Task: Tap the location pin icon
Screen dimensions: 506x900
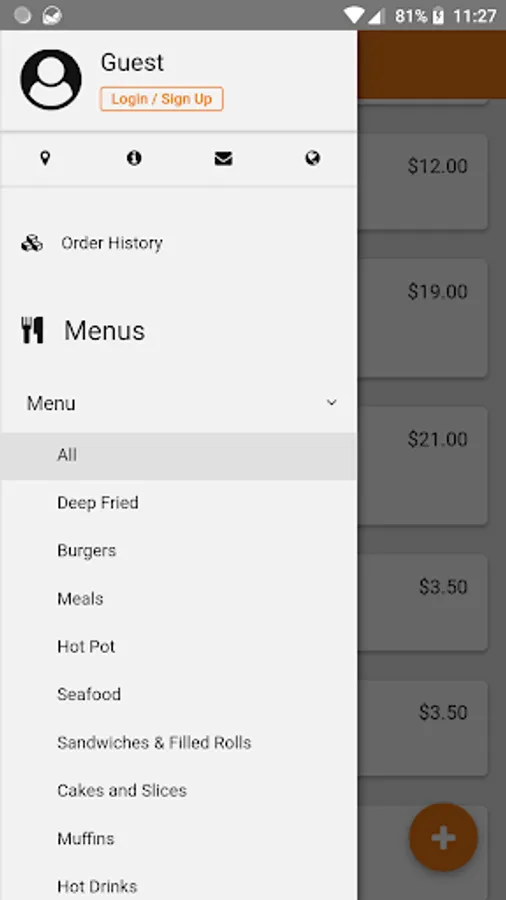Action: (x=45, y=158)
